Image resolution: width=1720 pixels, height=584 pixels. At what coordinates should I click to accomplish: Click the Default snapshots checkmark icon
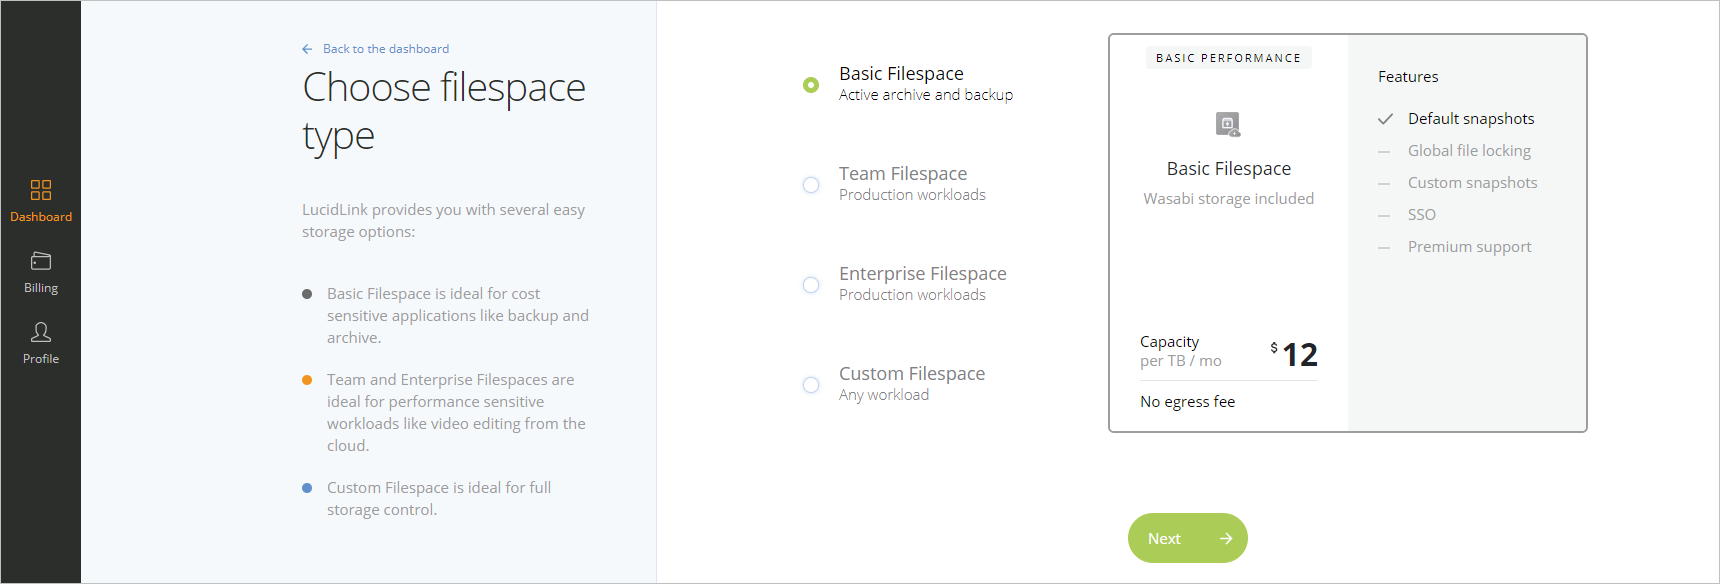pyautogui.click(x=1385, y=119)
